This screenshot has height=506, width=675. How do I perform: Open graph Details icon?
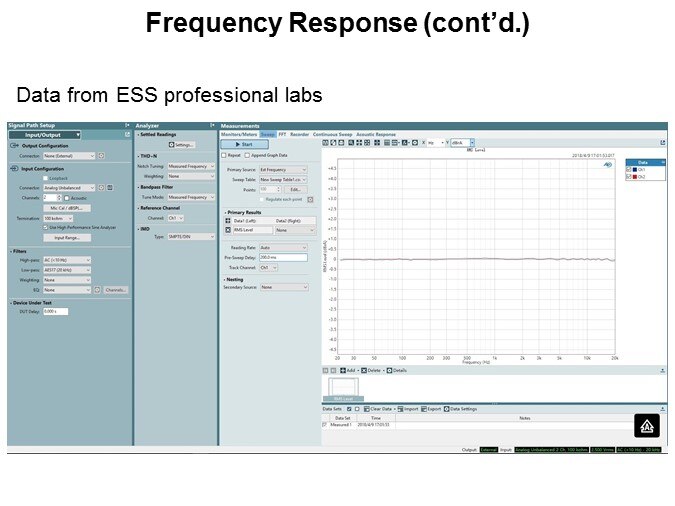point(389,370)
